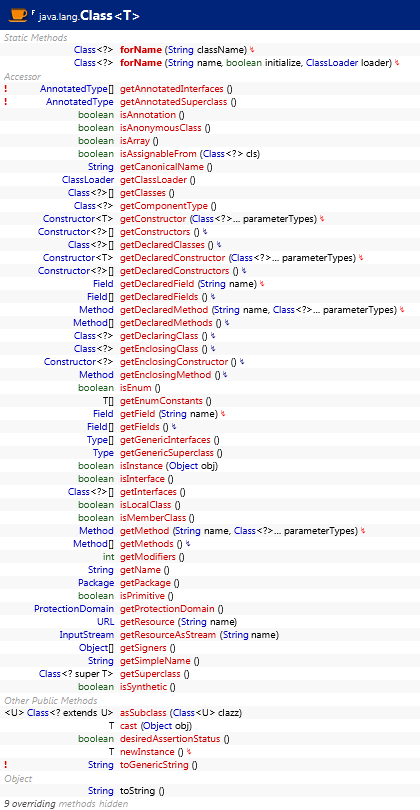Screen dimensions: 420x810
Task: Open the getModifiers method link
Action: point(148,557)
